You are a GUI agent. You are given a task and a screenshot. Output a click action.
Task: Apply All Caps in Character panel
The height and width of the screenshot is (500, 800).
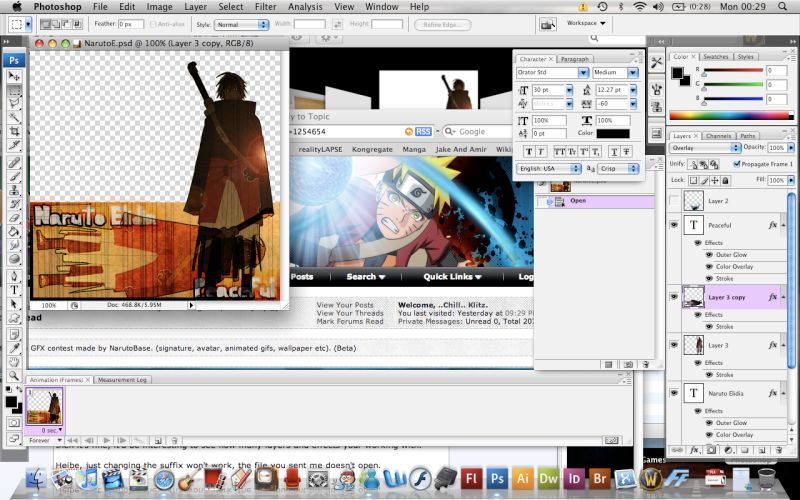click(559, 151)
